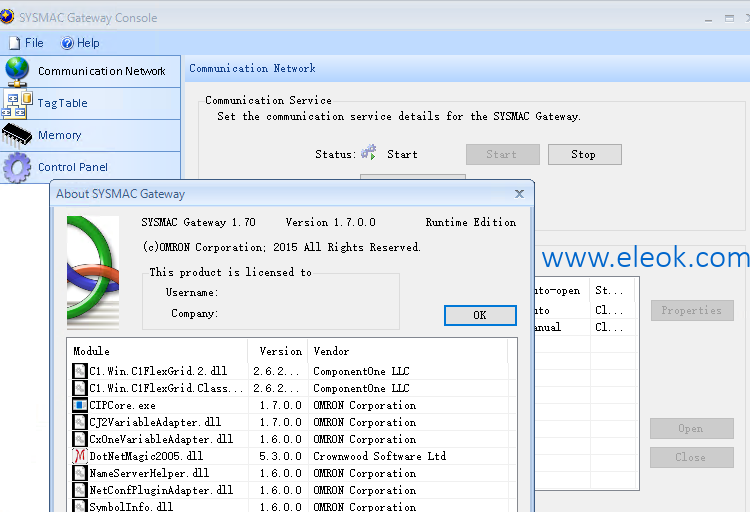This screenshot has height=512, width=750.
Task: Click the SYSMAC Gateway logo image
Action: (x=93, y=272)
